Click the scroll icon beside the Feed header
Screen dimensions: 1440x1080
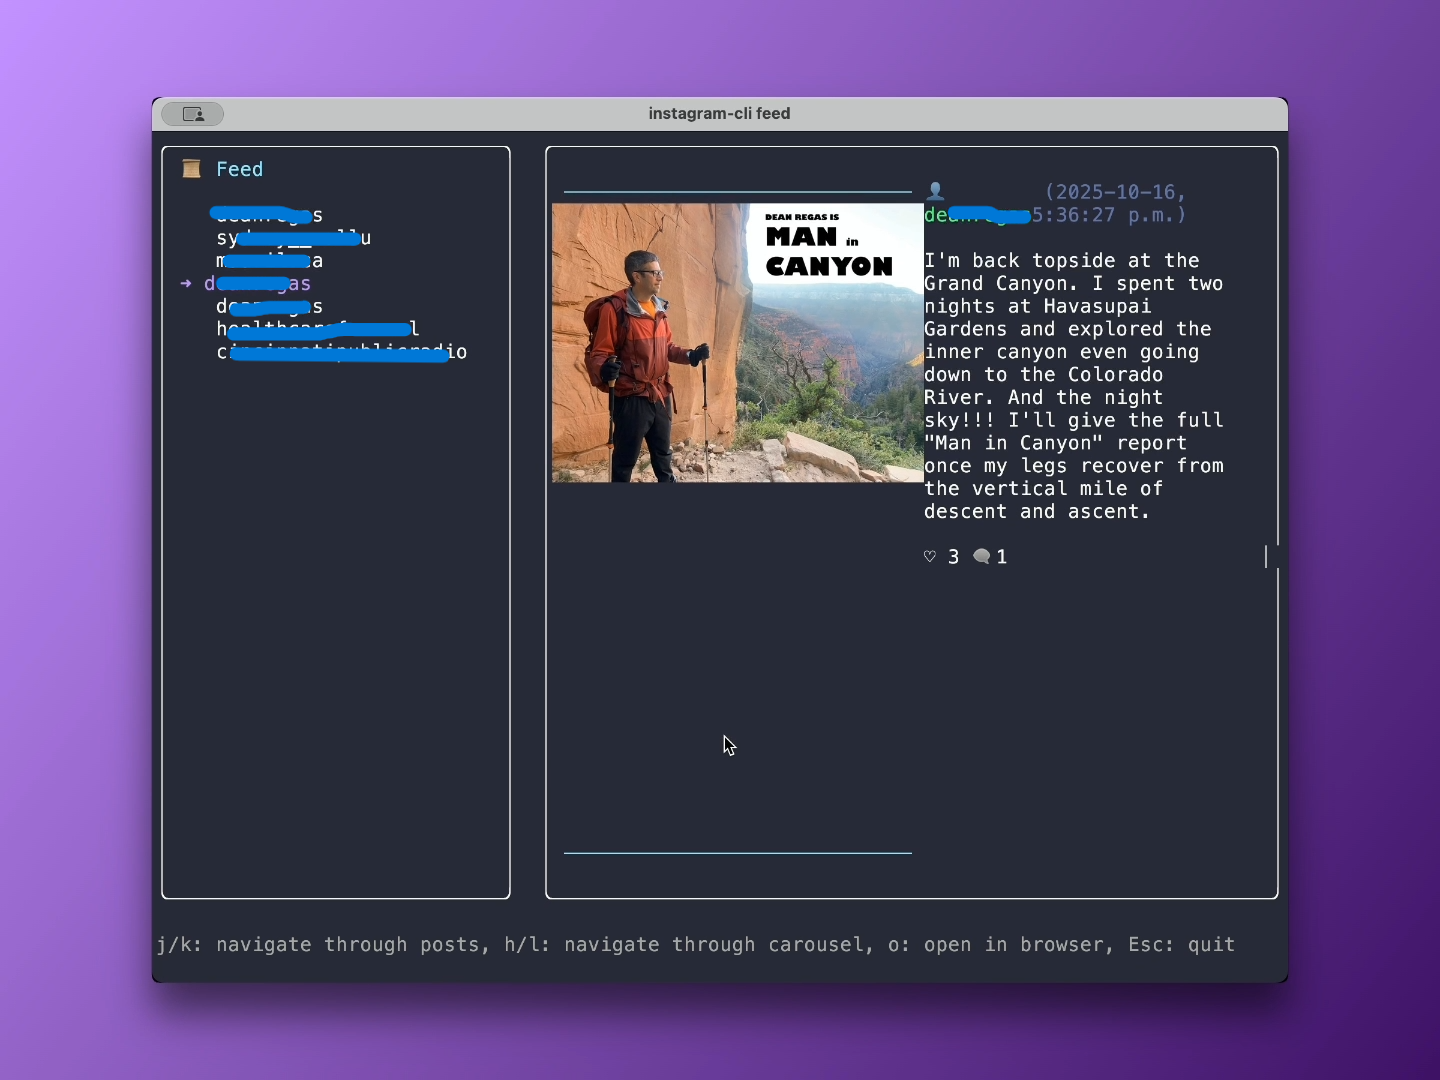click(190, 169)
